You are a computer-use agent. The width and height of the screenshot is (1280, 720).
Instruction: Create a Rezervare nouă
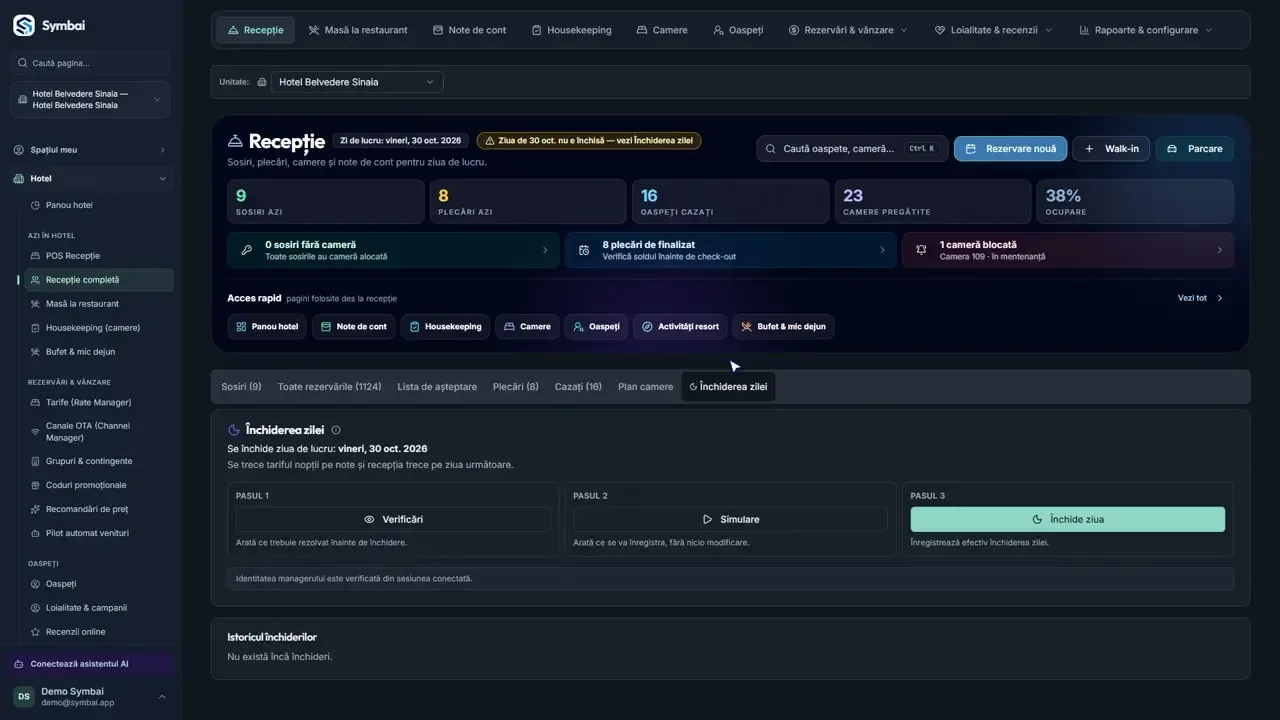pos(1010,149)
